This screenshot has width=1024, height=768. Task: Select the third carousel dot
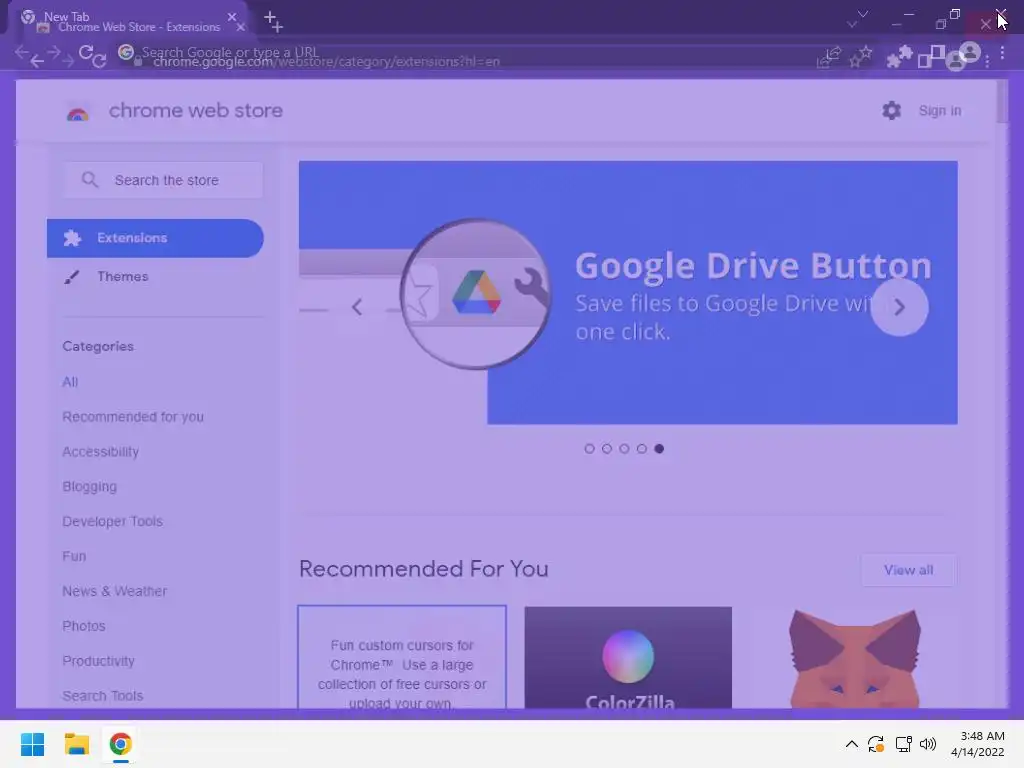(624, 449)
